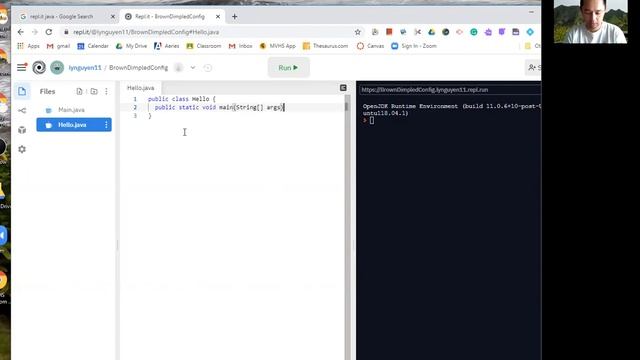This screenshot has height=360, width=640.
Task: Open the Classroom bookmark
Action: (x=204, y=46)
